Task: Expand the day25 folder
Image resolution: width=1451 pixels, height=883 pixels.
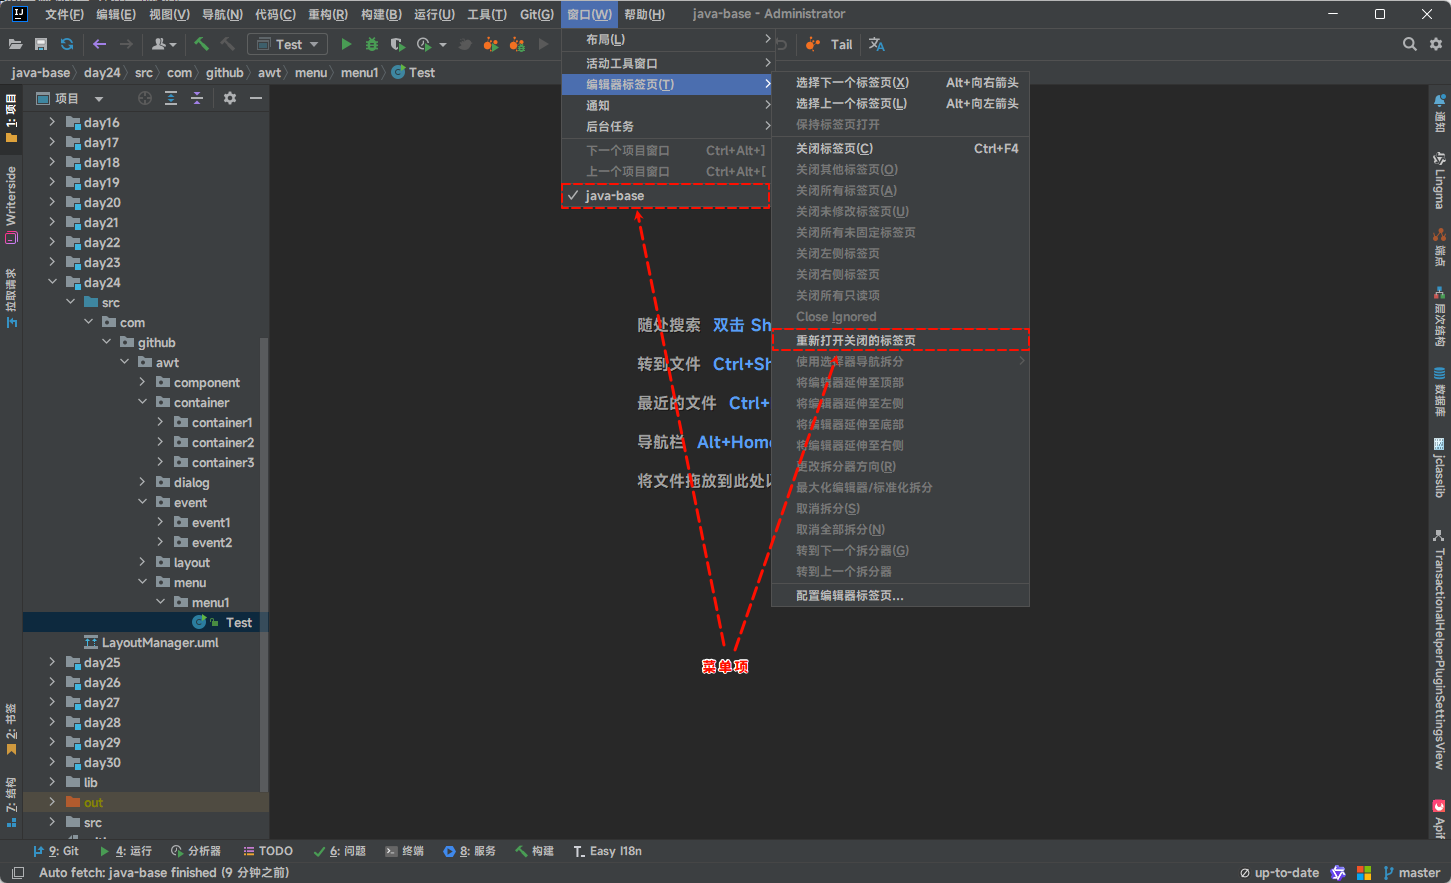Action: point(52,662)
